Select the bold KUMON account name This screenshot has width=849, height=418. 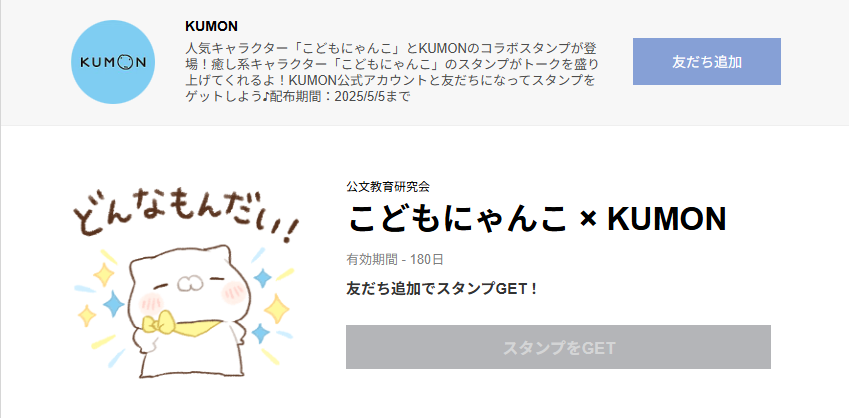(211, 26)
